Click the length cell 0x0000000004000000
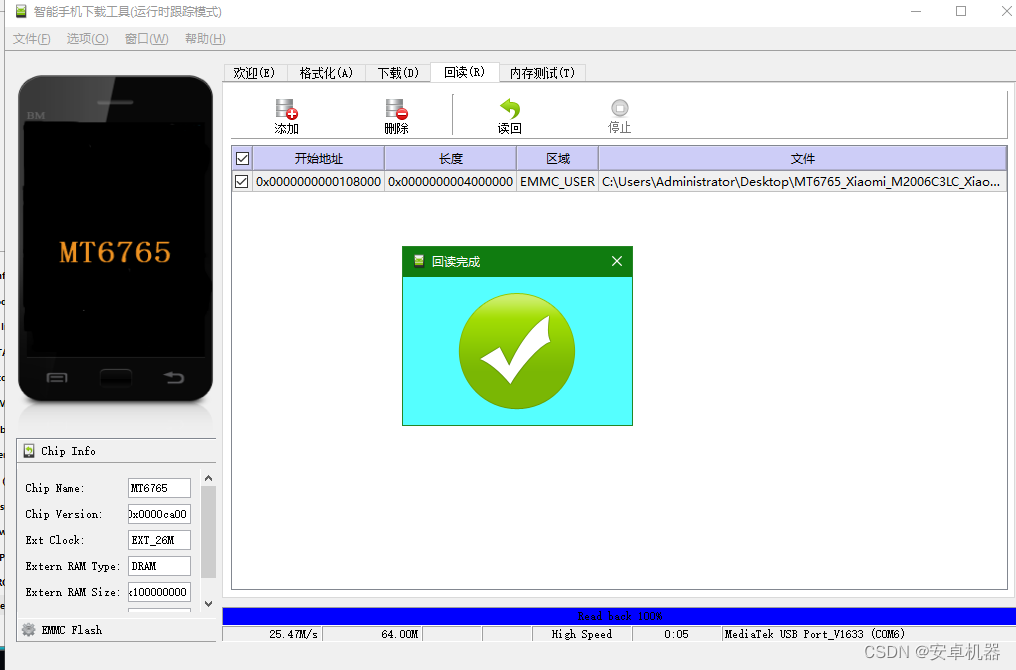1016x670 pixels. tap(450, 181)
